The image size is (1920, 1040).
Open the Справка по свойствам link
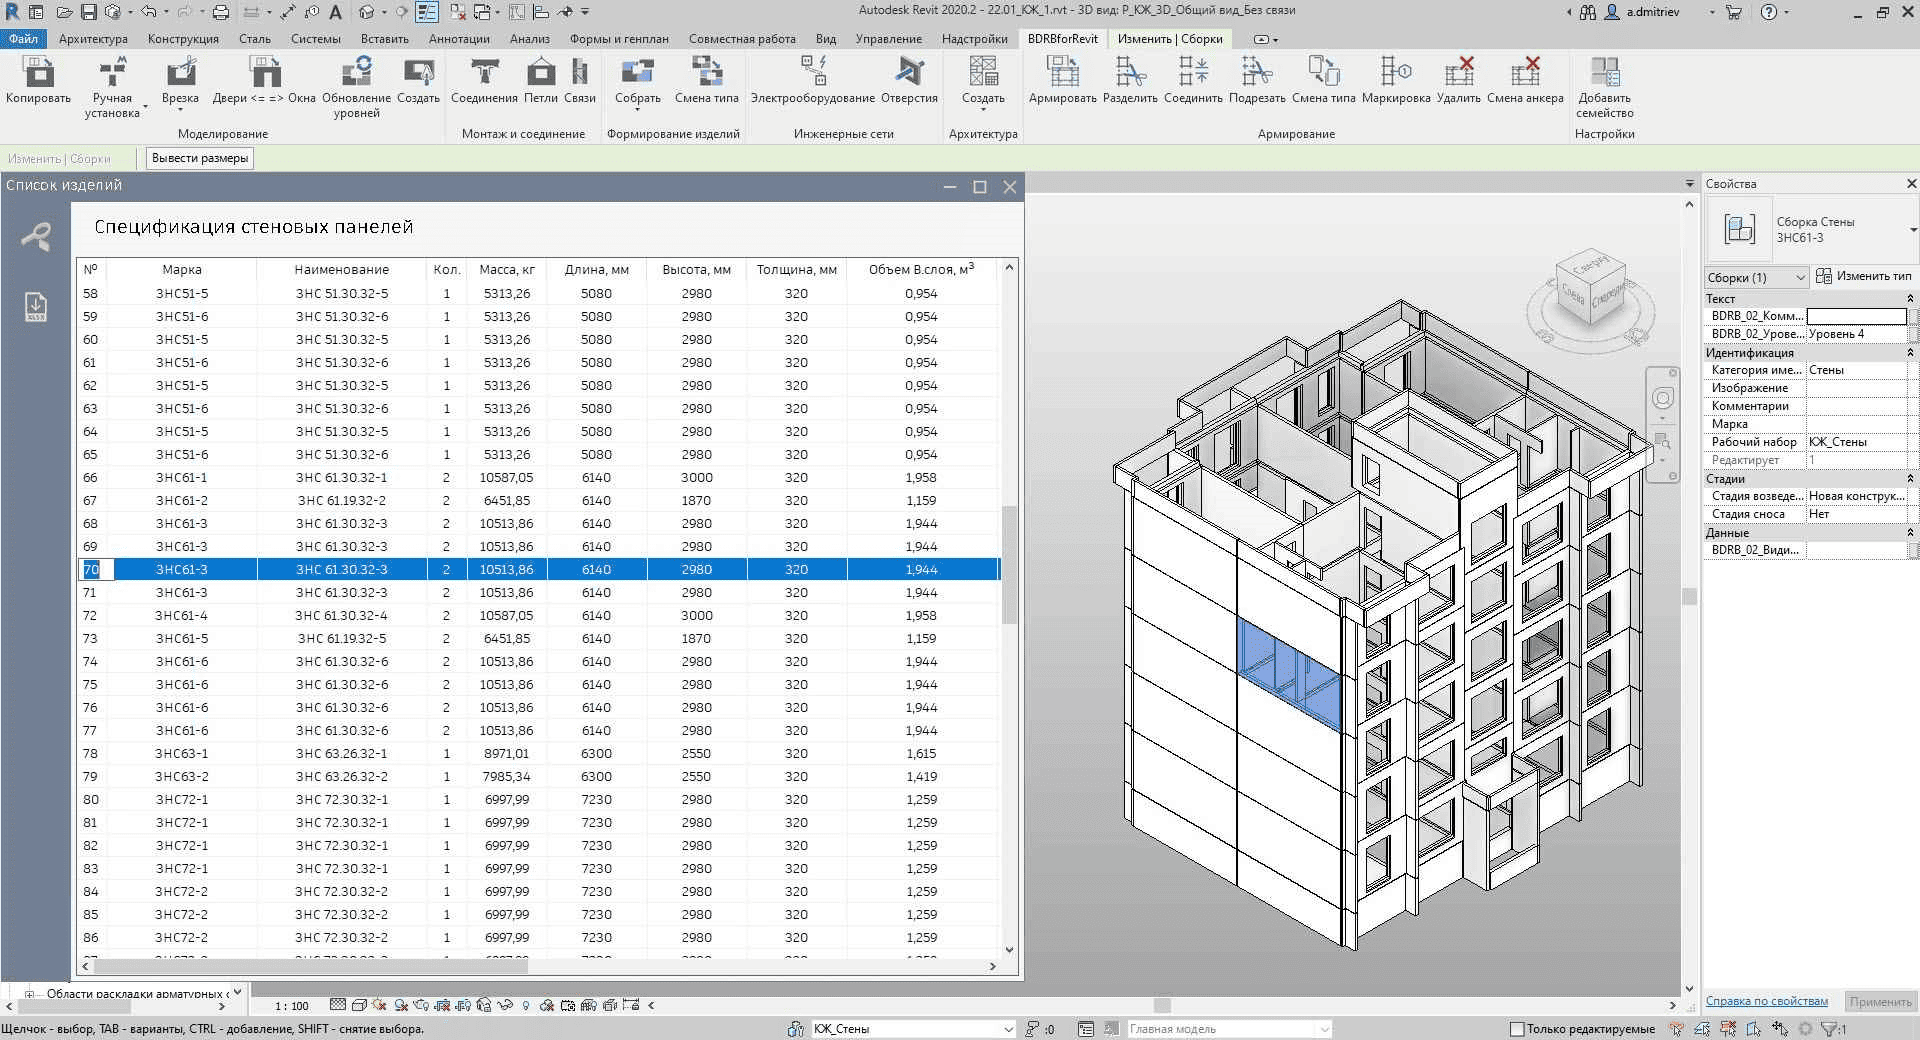pos(1766,1001)
